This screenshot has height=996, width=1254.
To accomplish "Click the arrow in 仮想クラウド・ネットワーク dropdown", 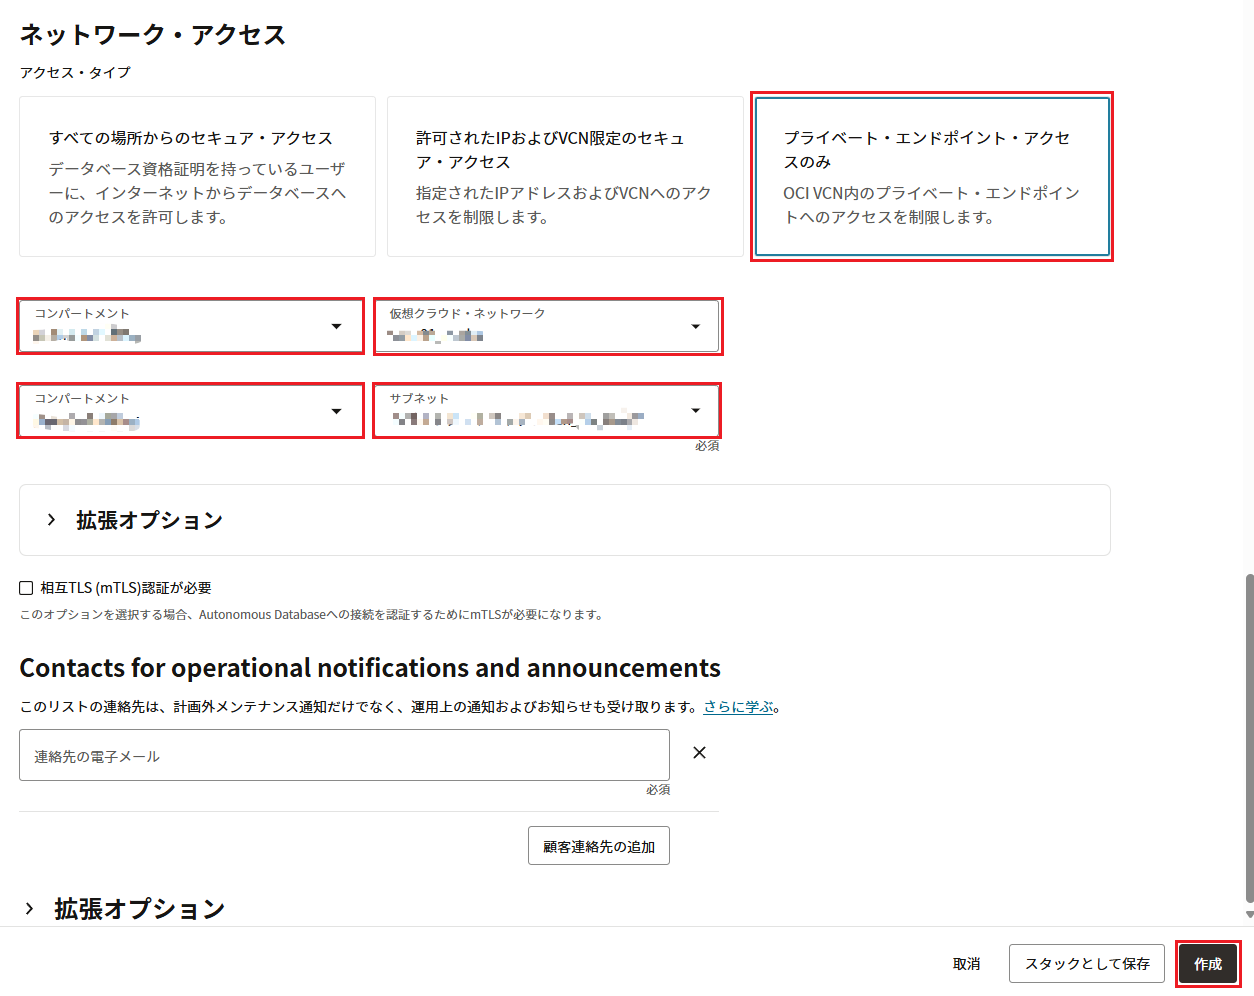I will (696, 326).
